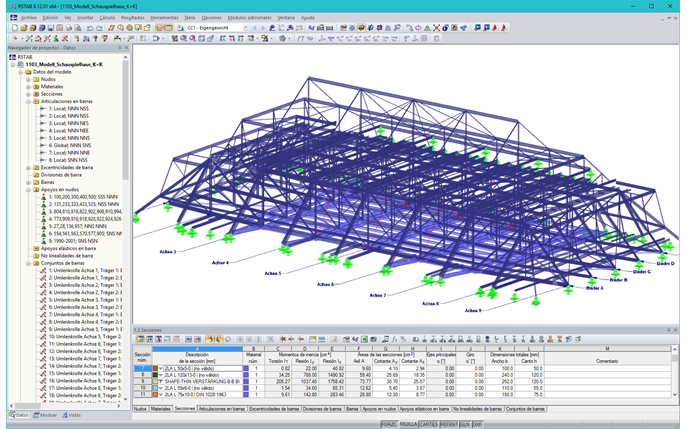Close the Navegador de proyectos panel
The image size is (686, 429).
click(127, 48)
